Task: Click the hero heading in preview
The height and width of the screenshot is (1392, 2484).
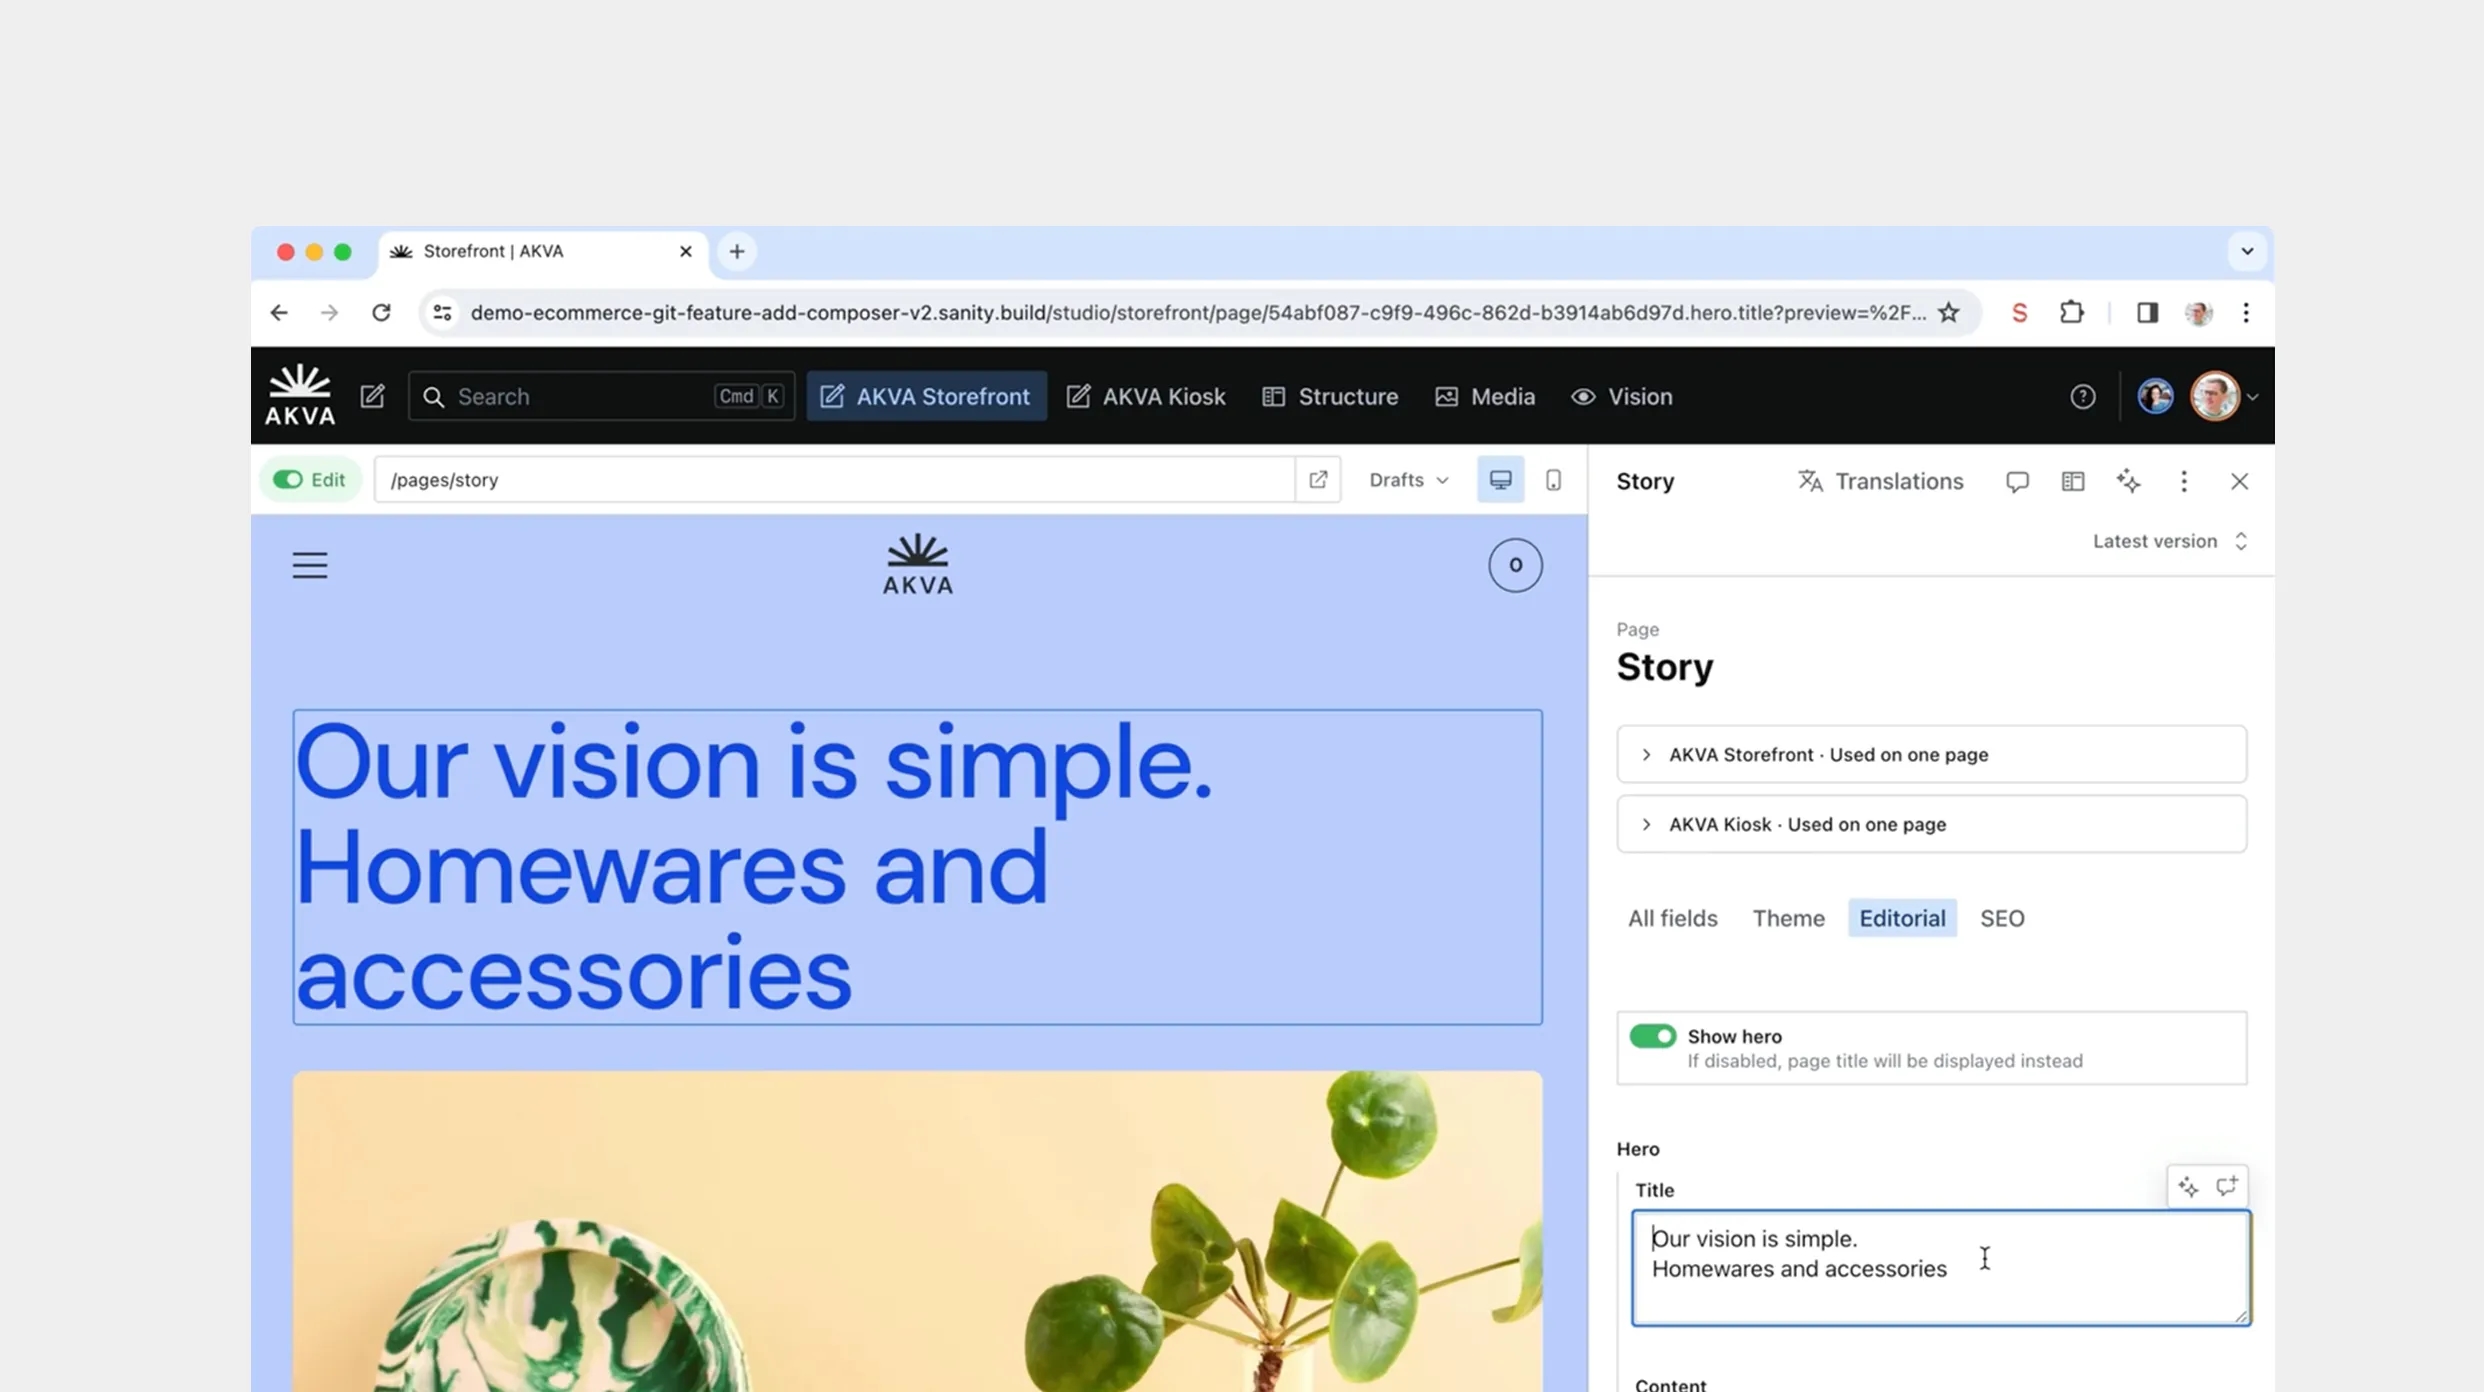Action: coord(917,867)
